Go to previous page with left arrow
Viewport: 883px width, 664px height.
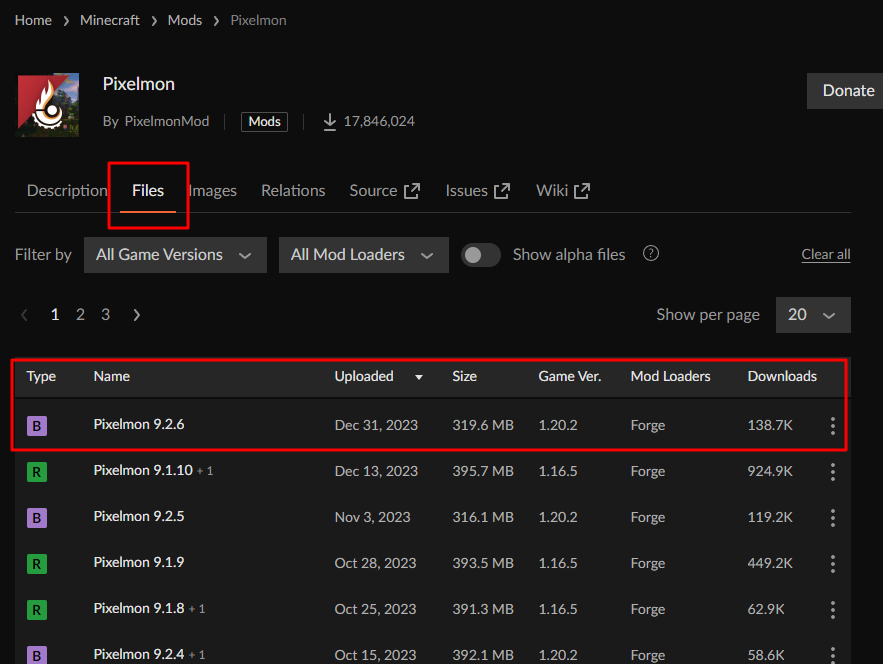coord(24,315)
